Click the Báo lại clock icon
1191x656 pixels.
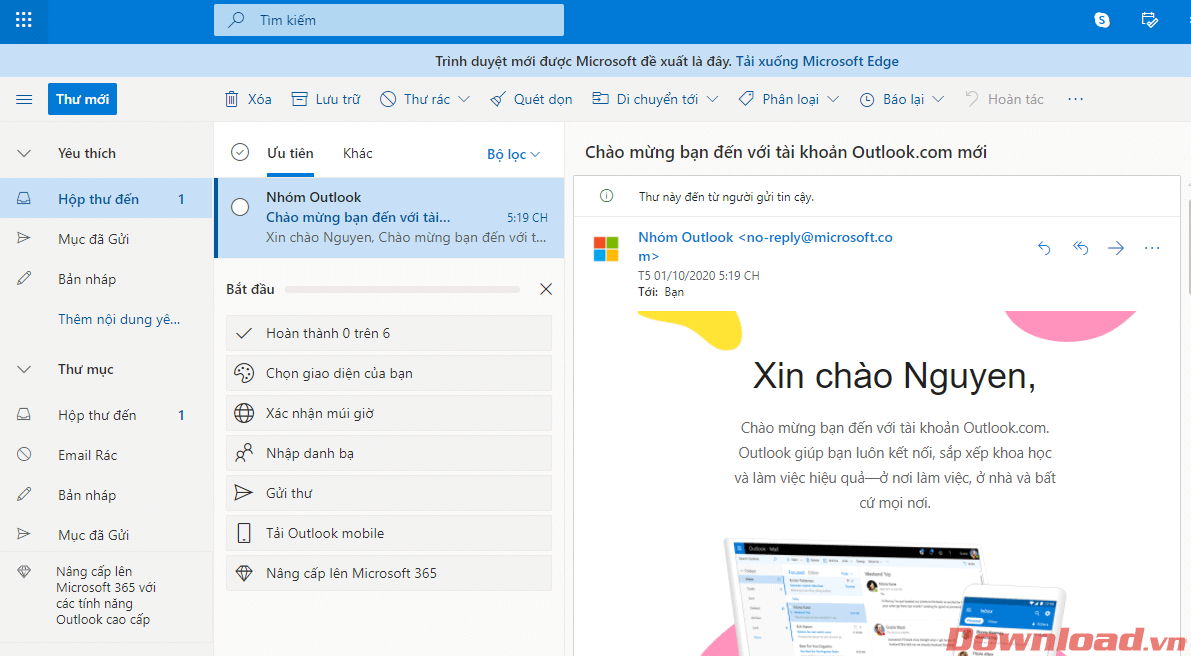click(867, 99)
